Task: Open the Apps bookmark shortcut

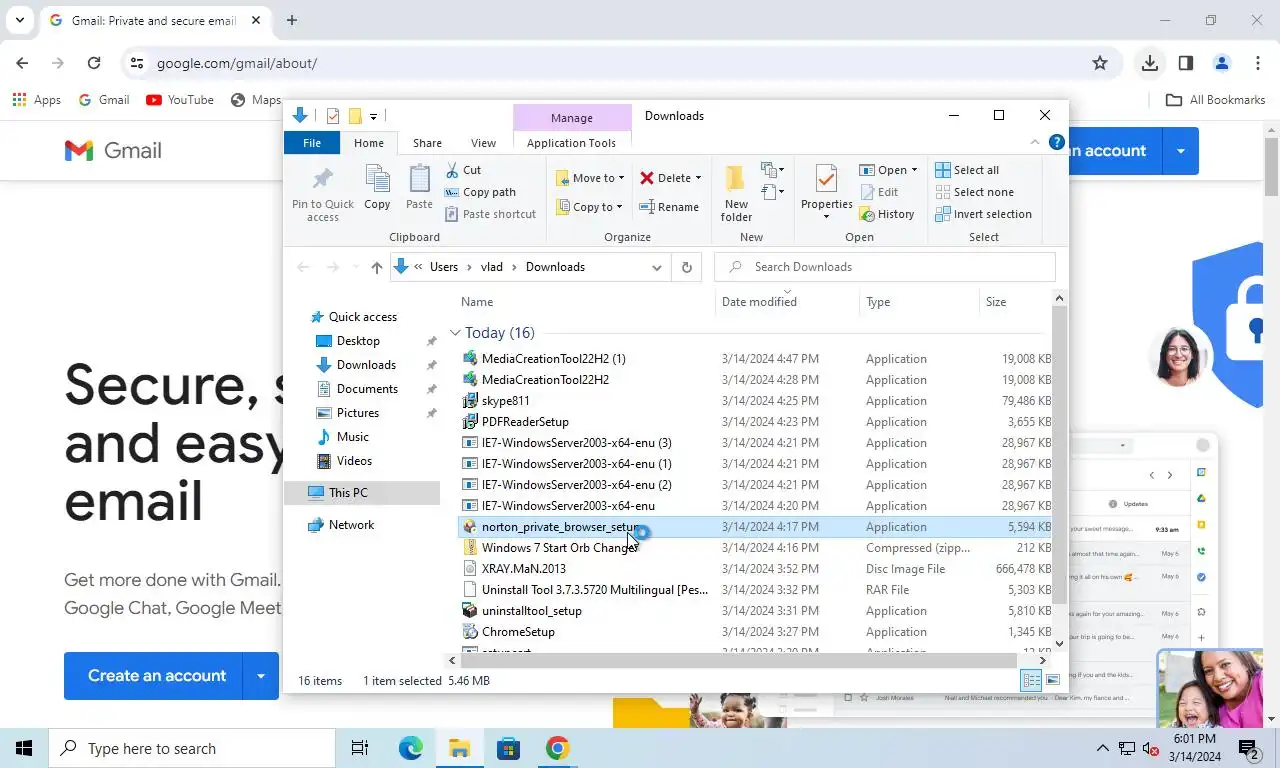Action: (36, 100)
